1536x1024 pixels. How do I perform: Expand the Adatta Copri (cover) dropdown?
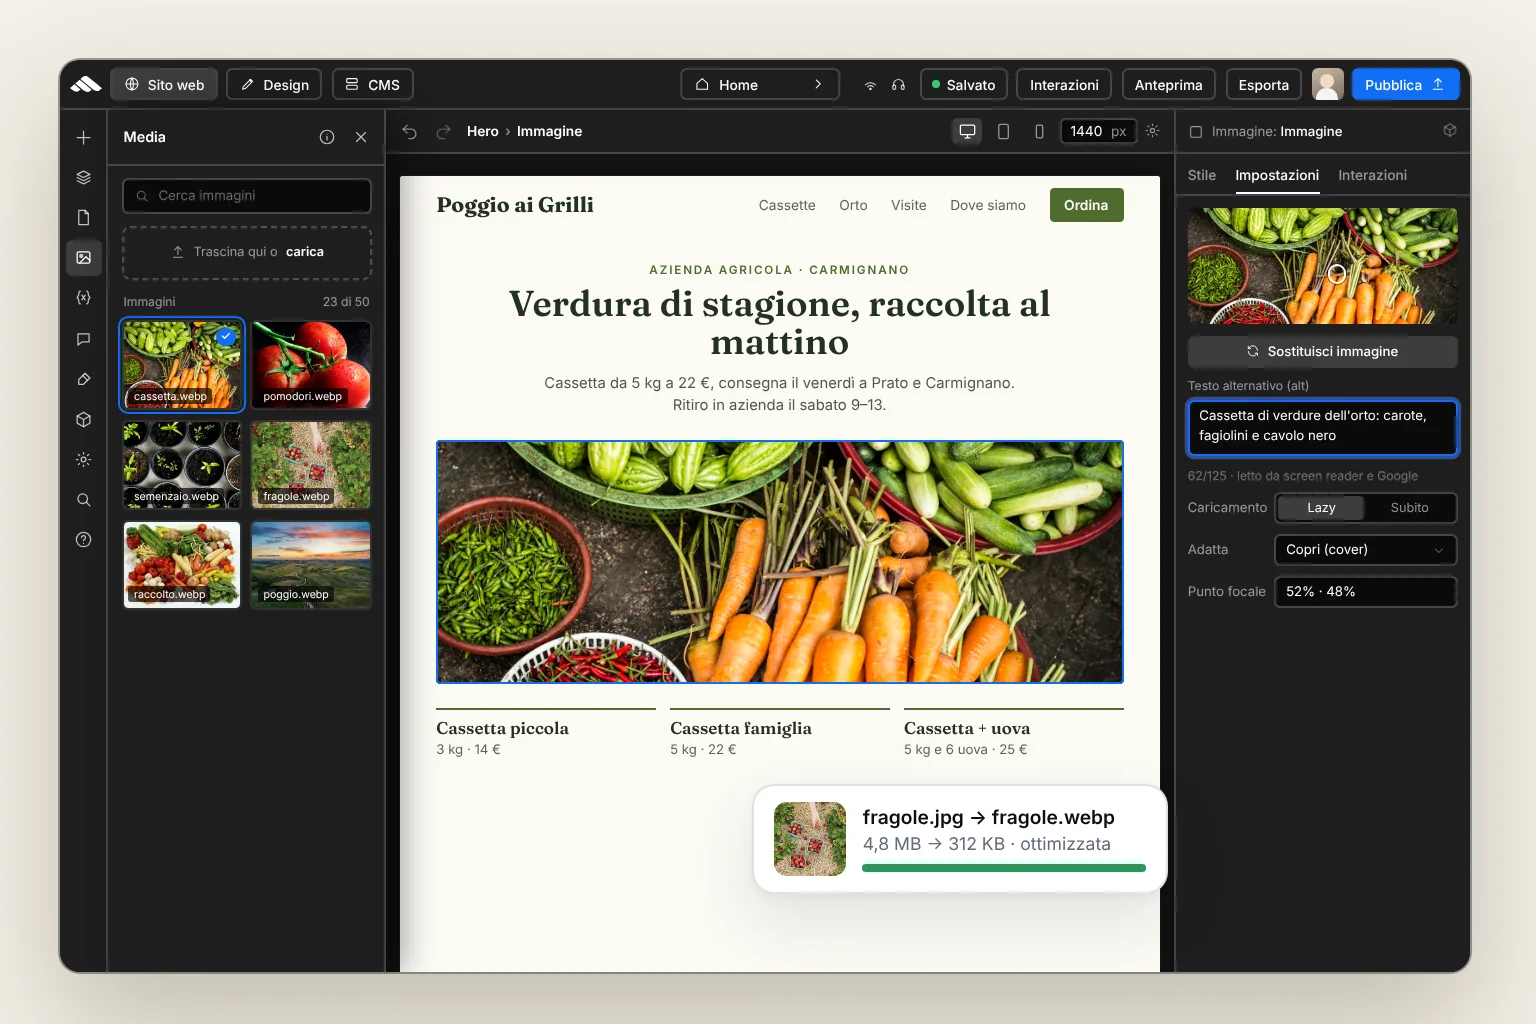tap(1365, 550)
